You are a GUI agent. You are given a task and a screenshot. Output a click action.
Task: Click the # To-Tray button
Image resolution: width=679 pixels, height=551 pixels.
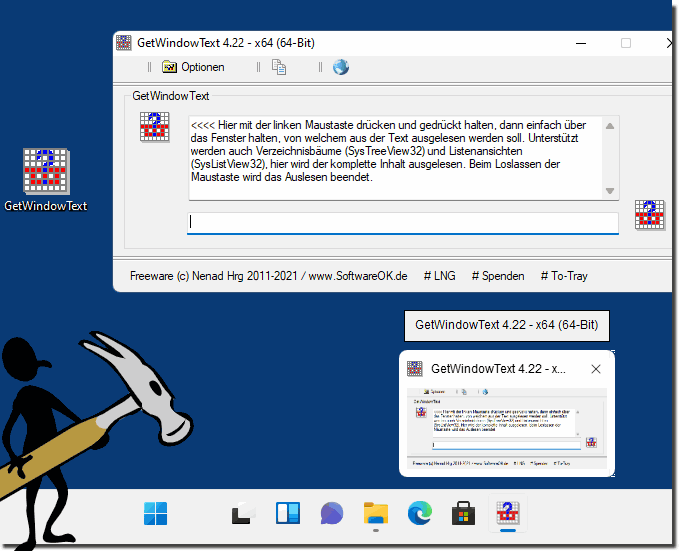tap(564, 276)
